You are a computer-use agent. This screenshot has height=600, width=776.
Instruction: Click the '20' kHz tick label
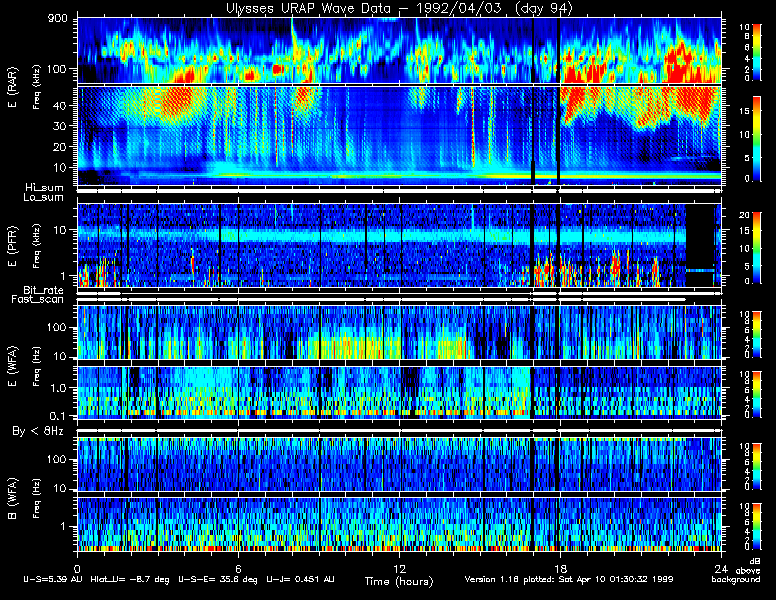(59, 147)
